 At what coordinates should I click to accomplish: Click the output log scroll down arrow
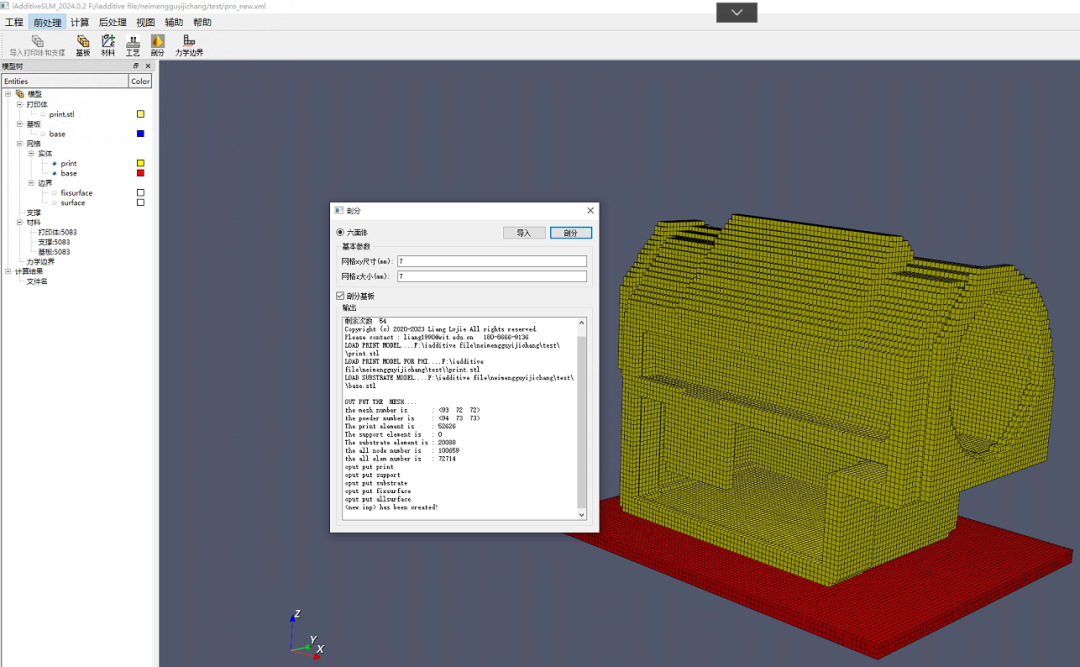pyautogui.click(x=581, y=515)
